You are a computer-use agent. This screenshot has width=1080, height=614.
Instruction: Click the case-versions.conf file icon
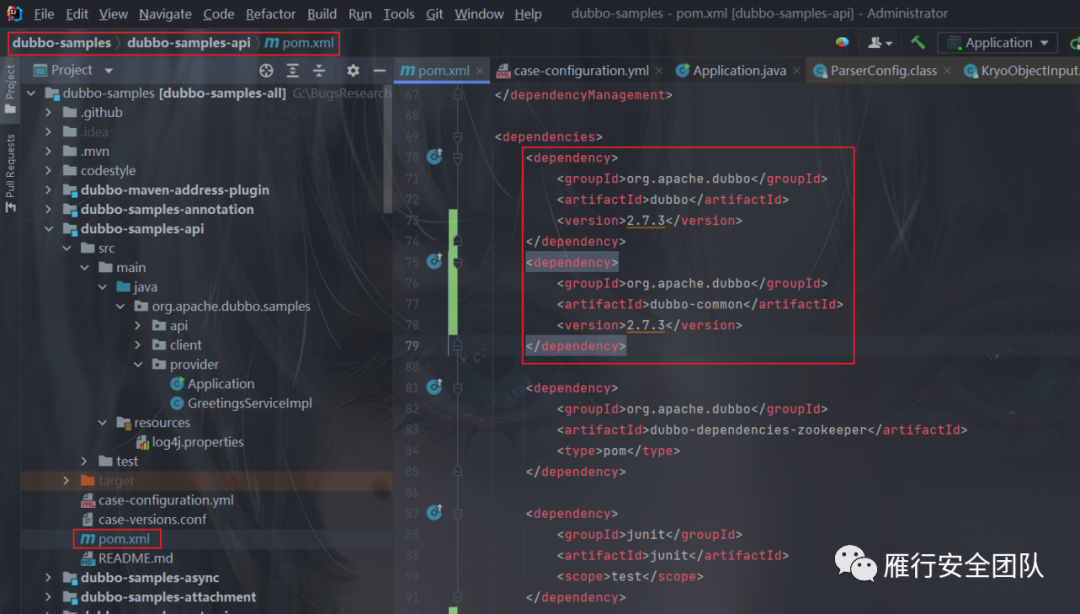[87, 520]
